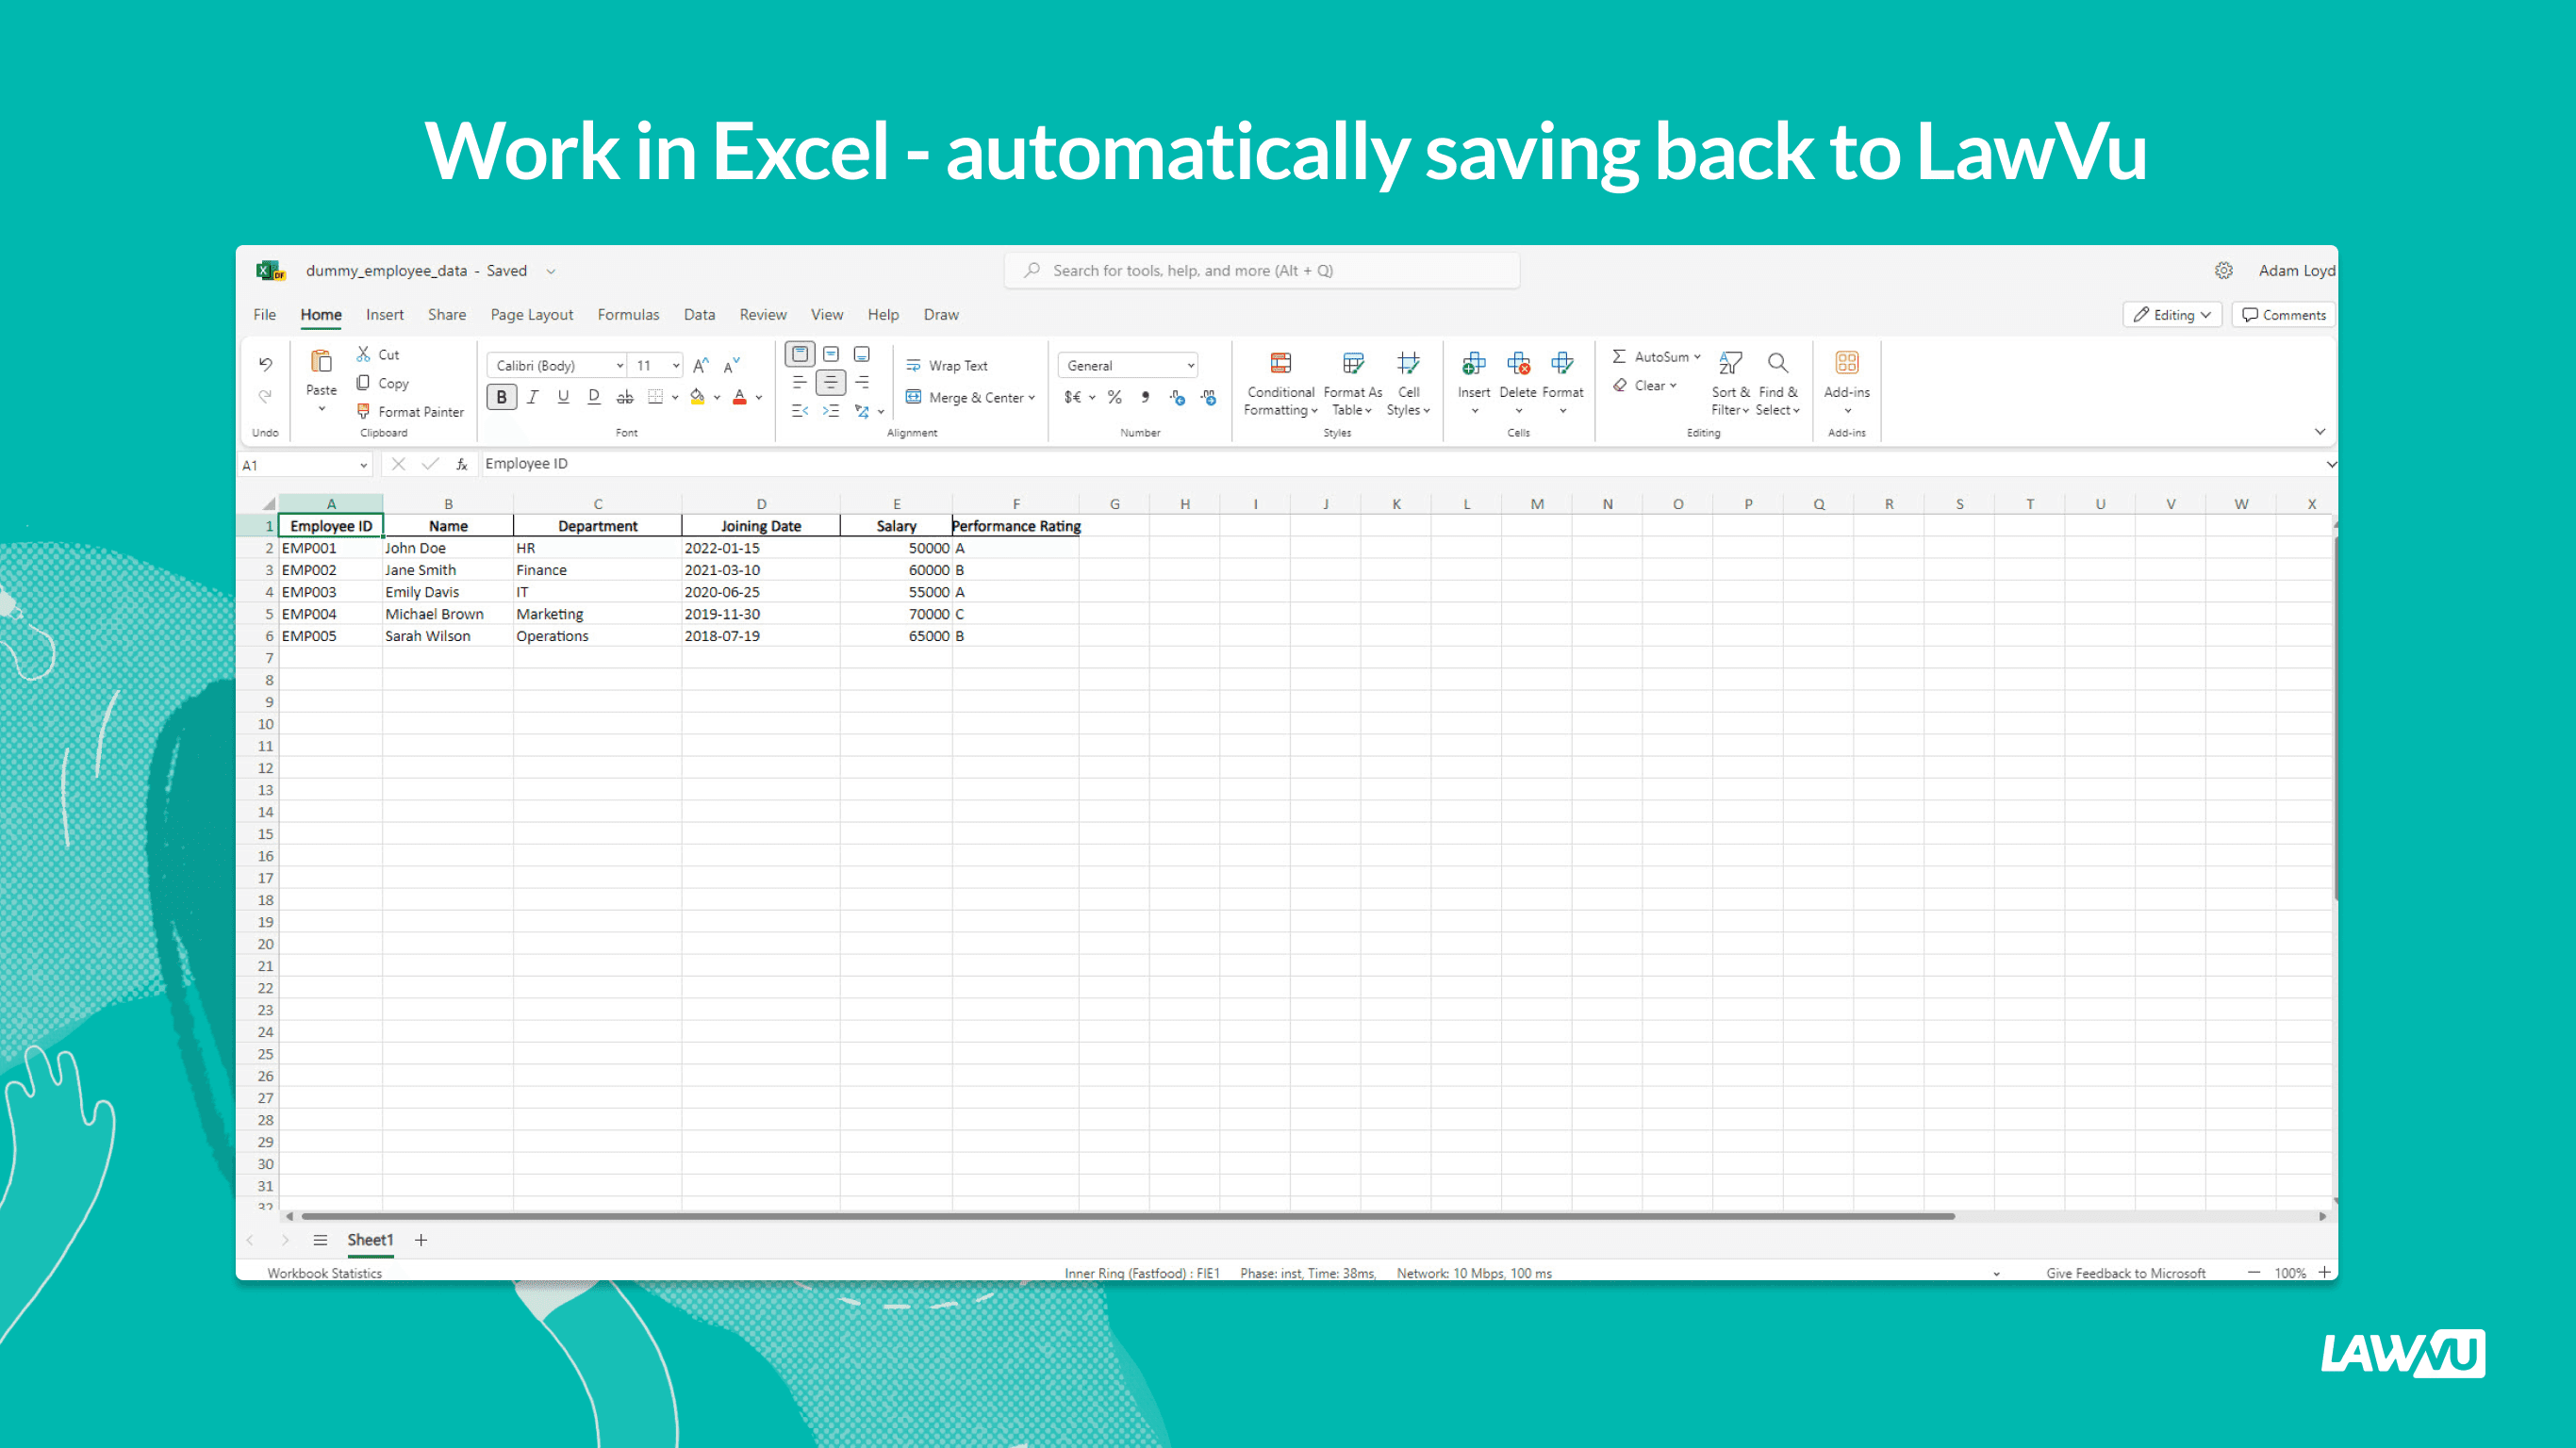Switch to the Formulas tab
The height and width of the screenshot is (1448, 2576).
(x=628, y=315)
